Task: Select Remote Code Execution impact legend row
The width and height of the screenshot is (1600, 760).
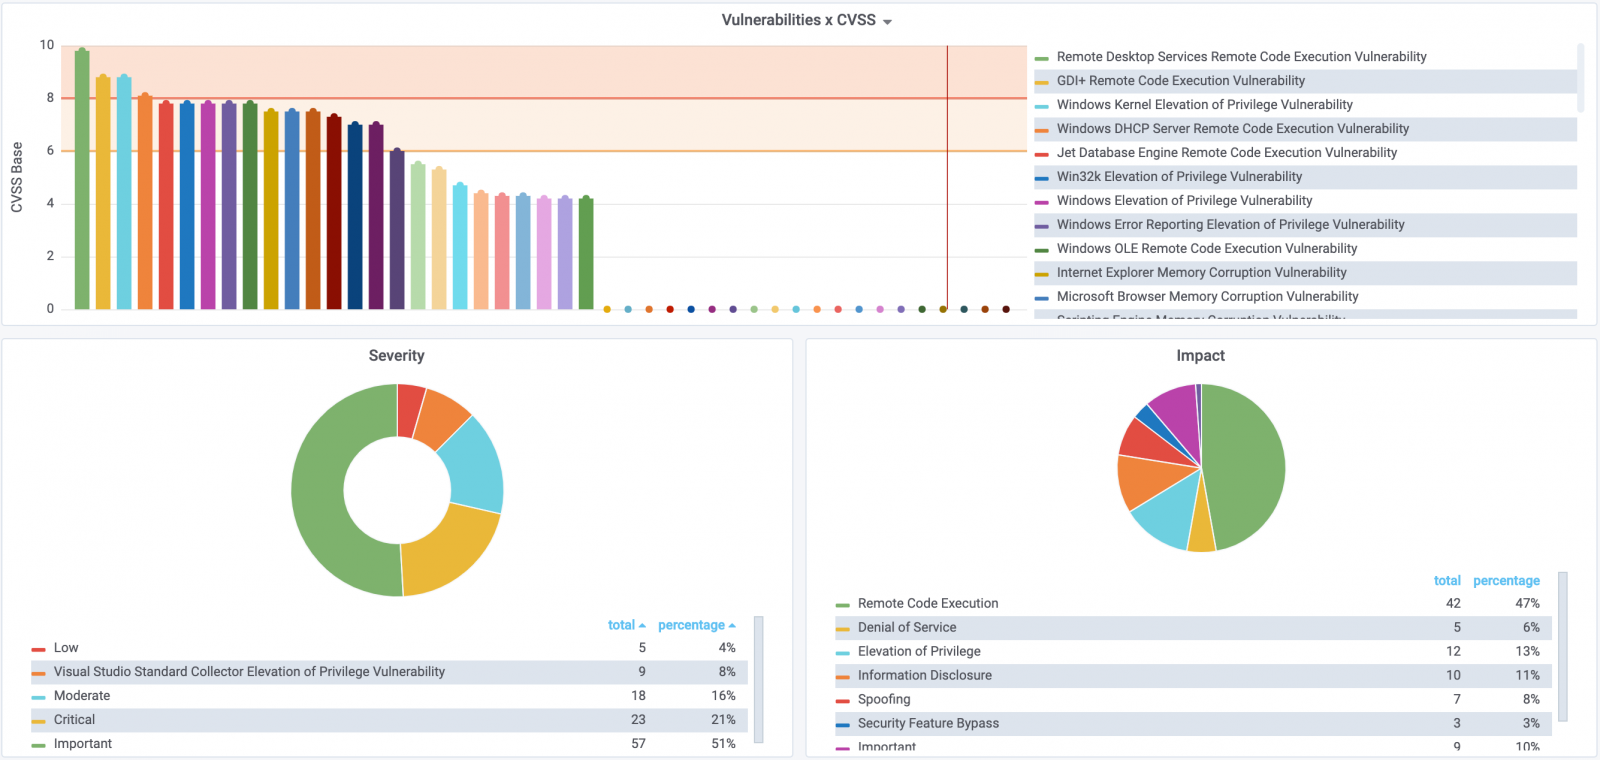Action: (1194, 604)
